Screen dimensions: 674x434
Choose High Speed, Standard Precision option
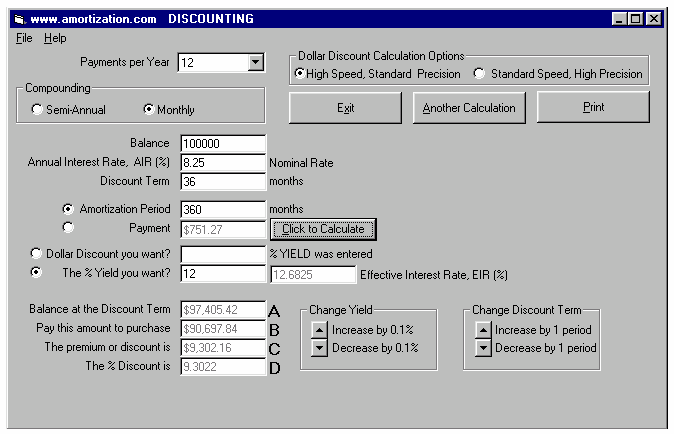(x=300, y=74)
